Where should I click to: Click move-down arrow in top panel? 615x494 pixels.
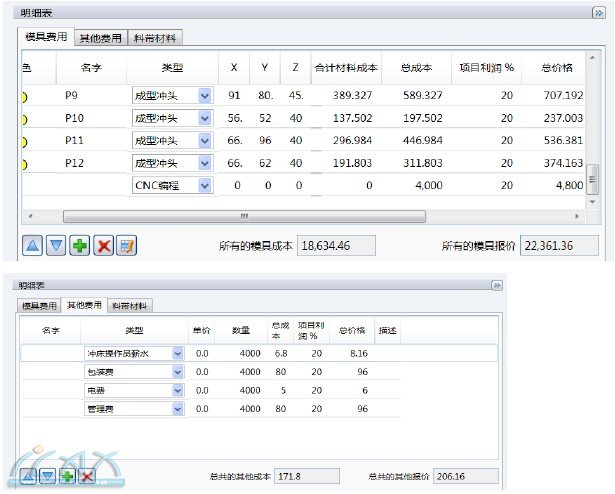(x=56, y=246)
